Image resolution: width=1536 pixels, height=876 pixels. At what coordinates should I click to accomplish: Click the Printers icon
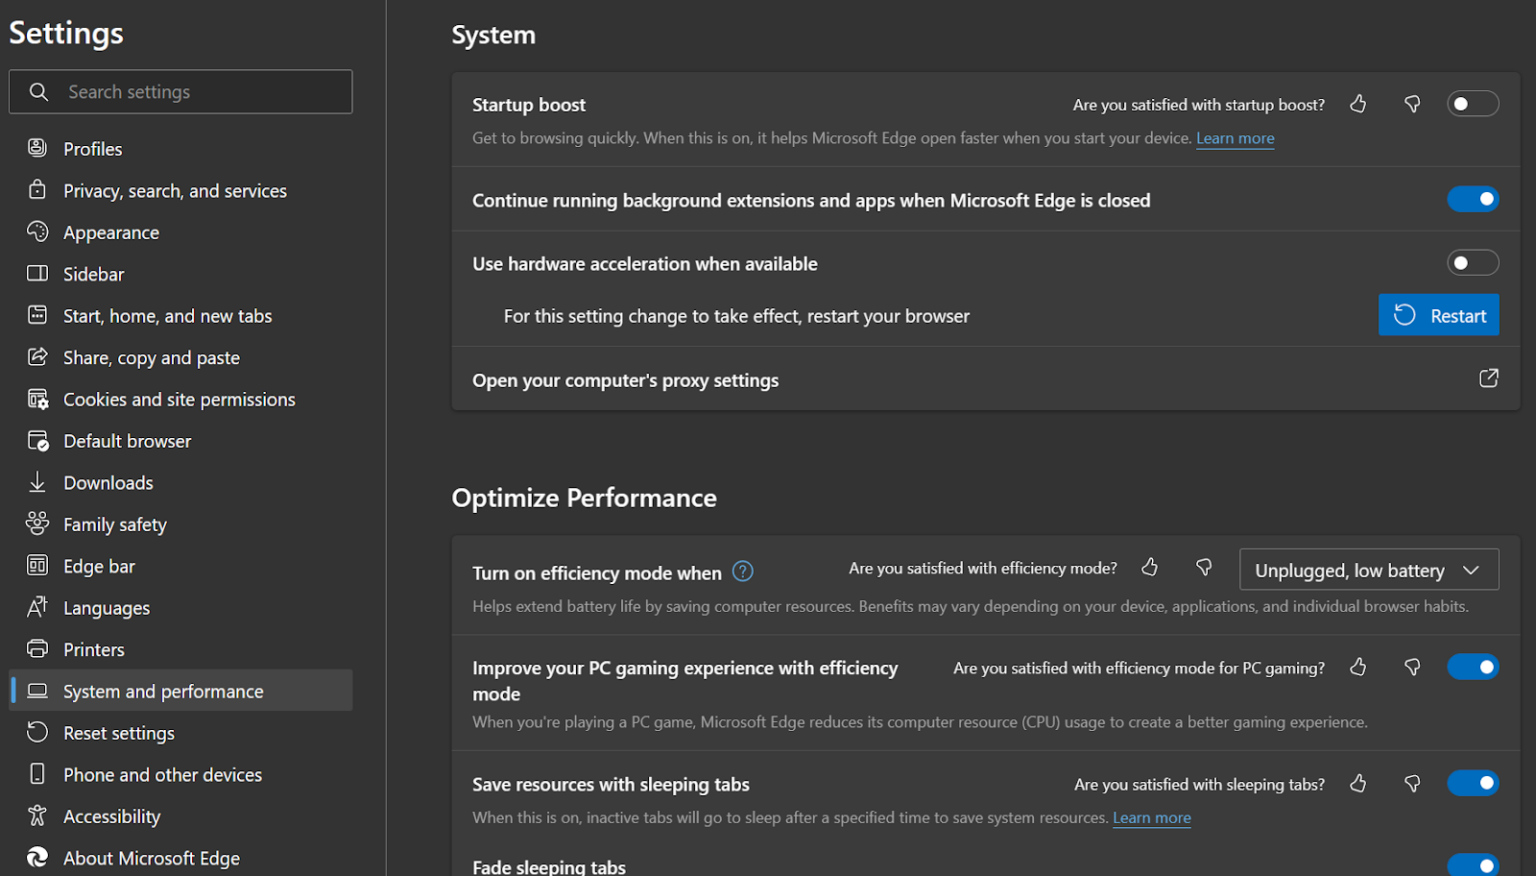coord(37,648)
